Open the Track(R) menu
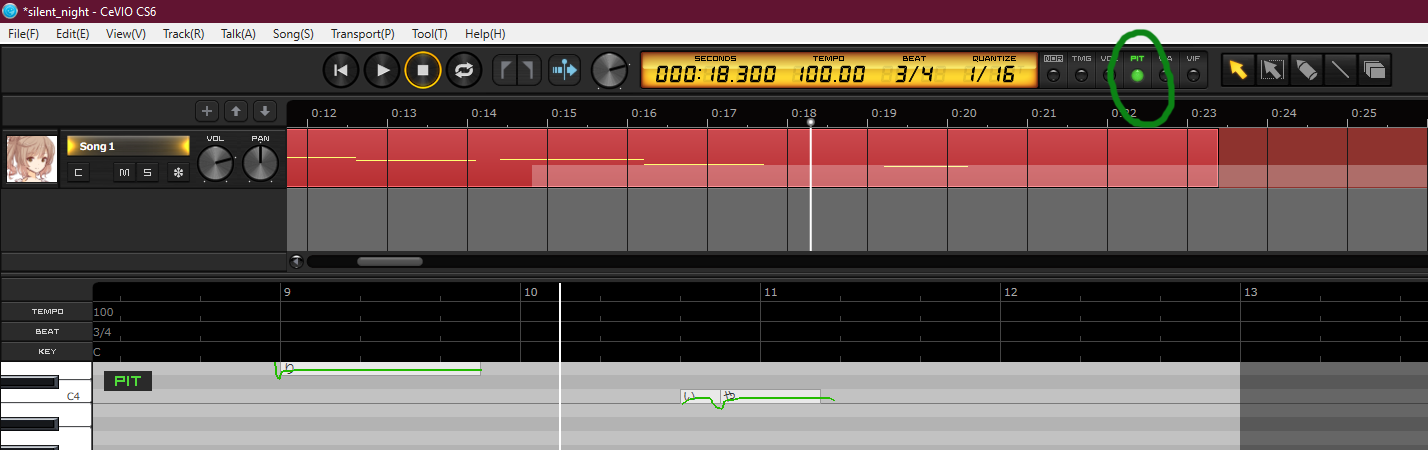The height and width of the screenshot is (450, 1428). point(183,34)
